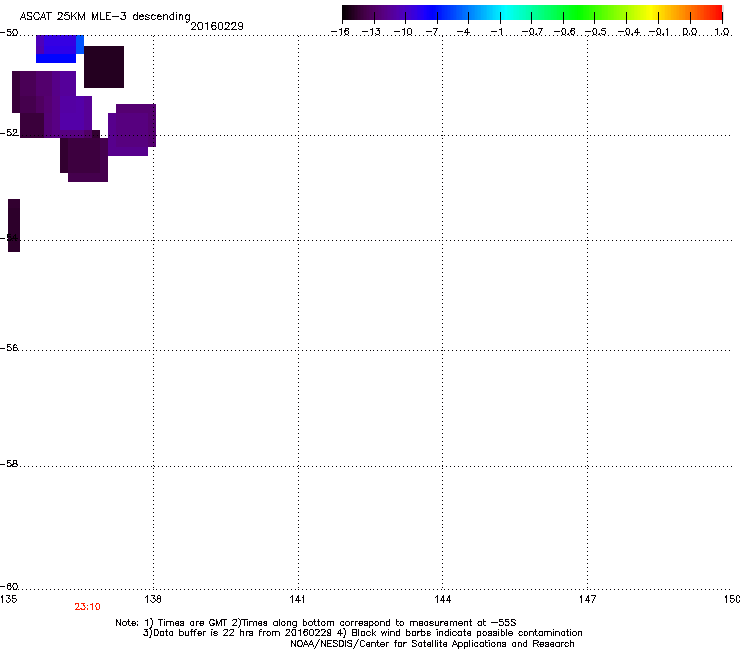This screenshot has height=650, width=740.
Task: Click the color scale label 1.0
Action: pyautogui.click(x=722, y=32)
